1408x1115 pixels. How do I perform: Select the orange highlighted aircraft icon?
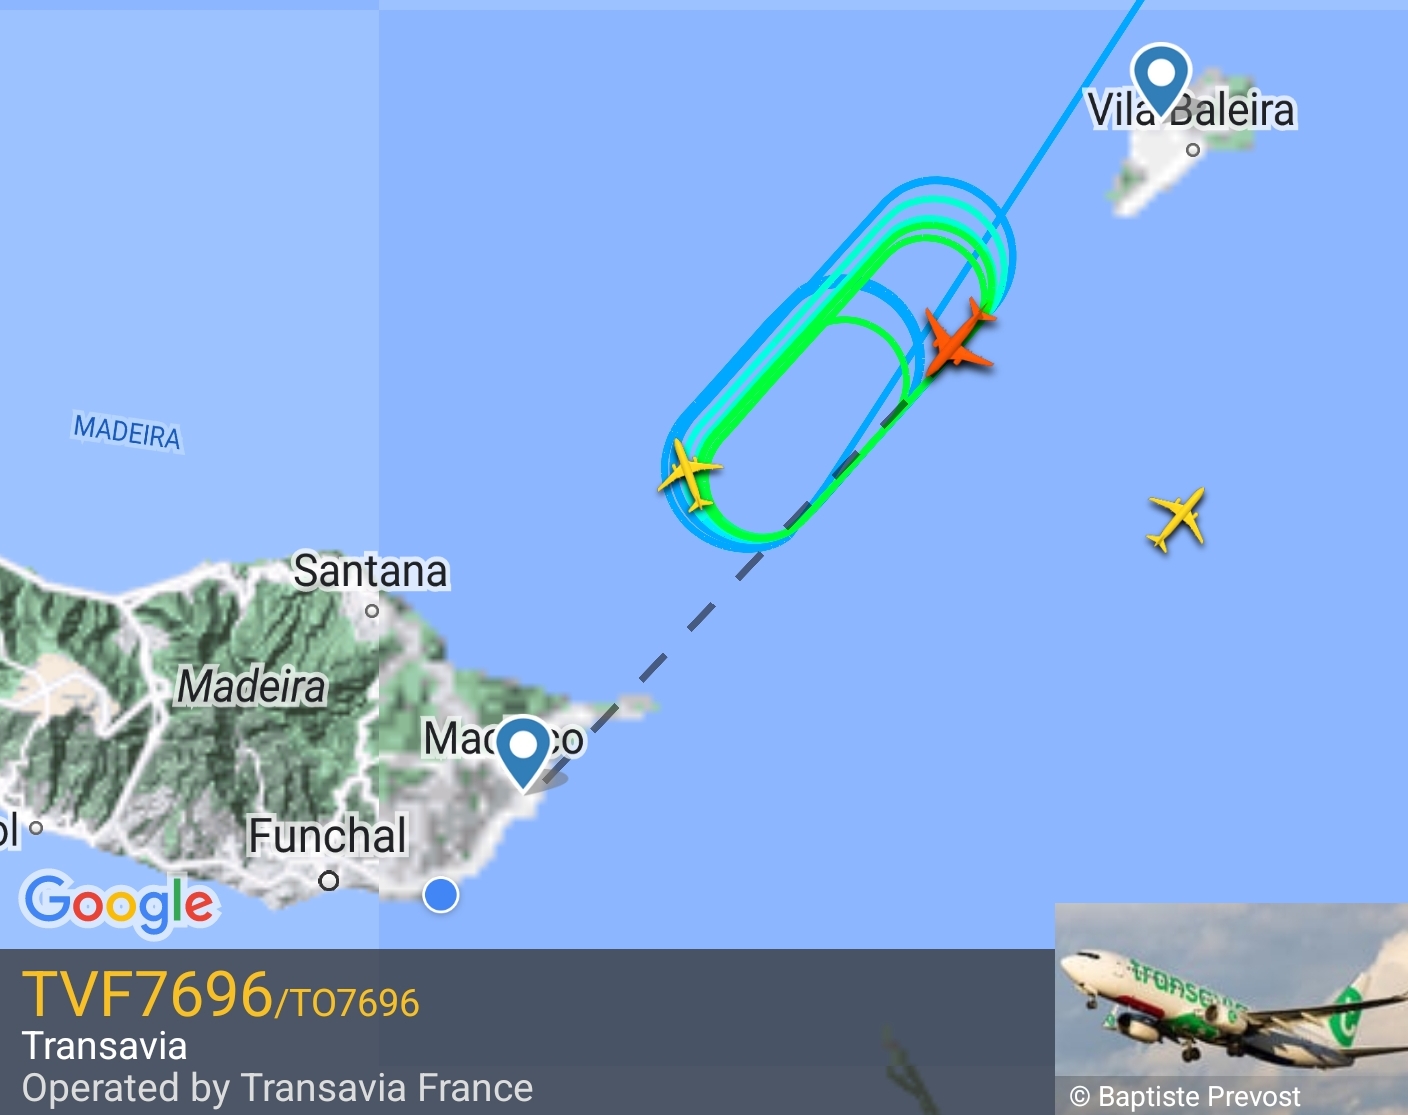959,337
